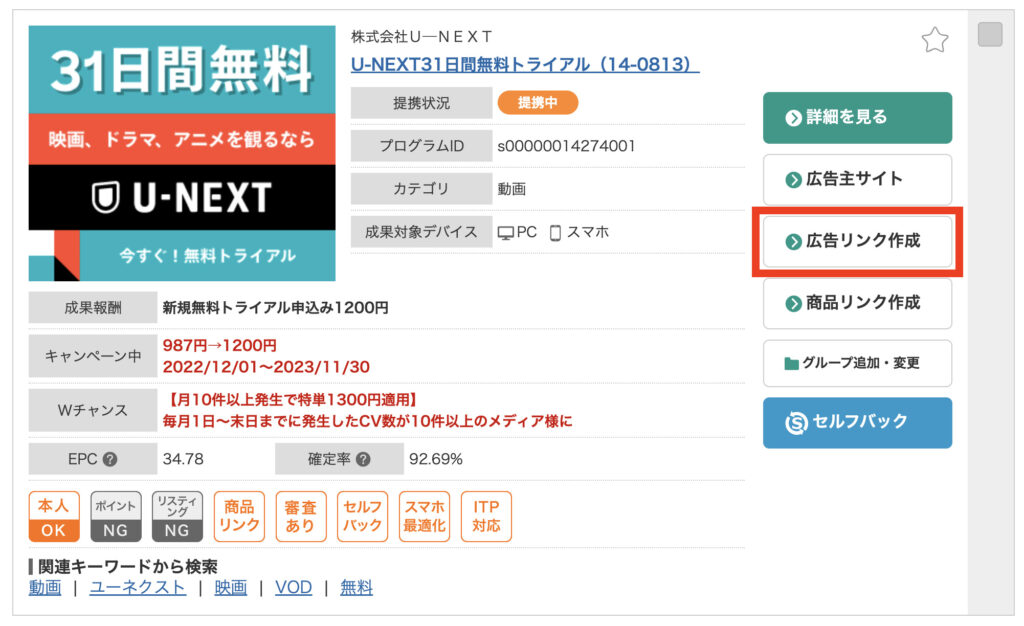Open 商品リンク作成 product link creation
The height and width of the screenshot is (626, 1024).
coord(857,303)
